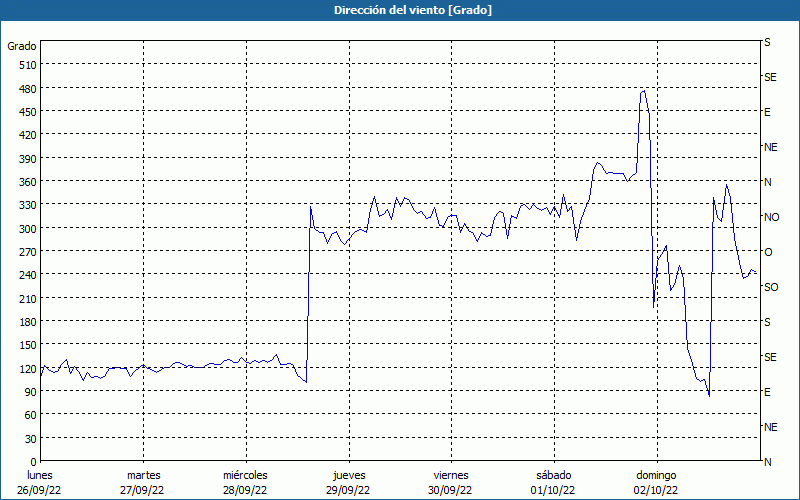This screenshot has width=800, height=500.
Task: Click the date "30/09/22"
Action: [x=449, y=490]
